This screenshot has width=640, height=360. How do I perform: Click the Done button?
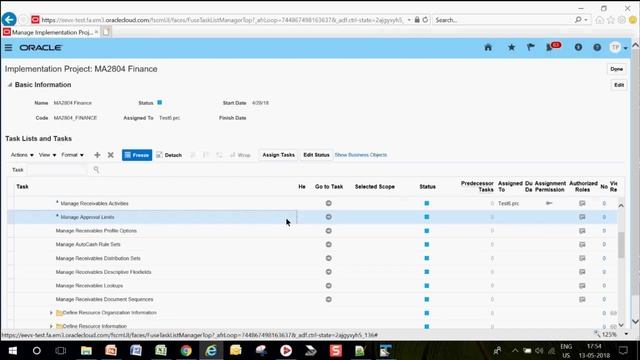click(x=616, y=69)
